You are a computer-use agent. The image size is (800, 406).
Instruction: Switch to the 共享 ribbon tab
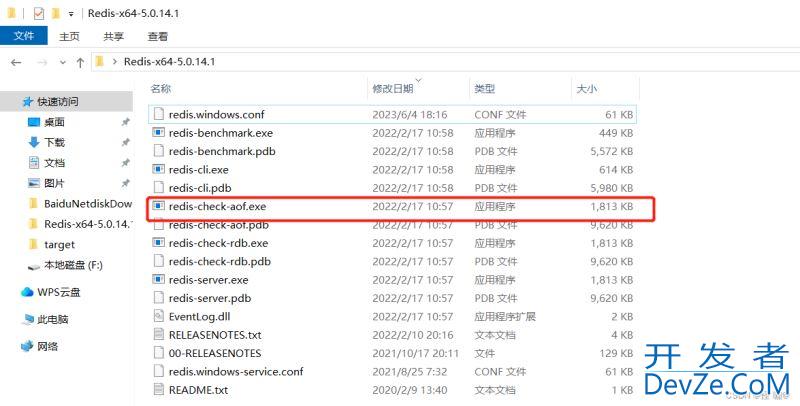113,36
